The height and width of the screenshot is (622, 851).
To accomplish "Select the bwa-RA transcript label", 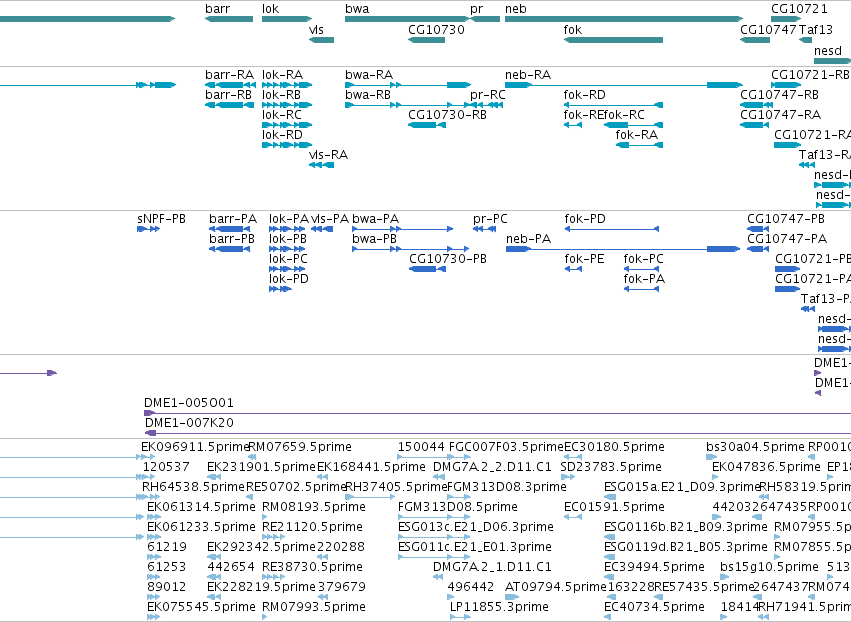I will tap(369, 74).
